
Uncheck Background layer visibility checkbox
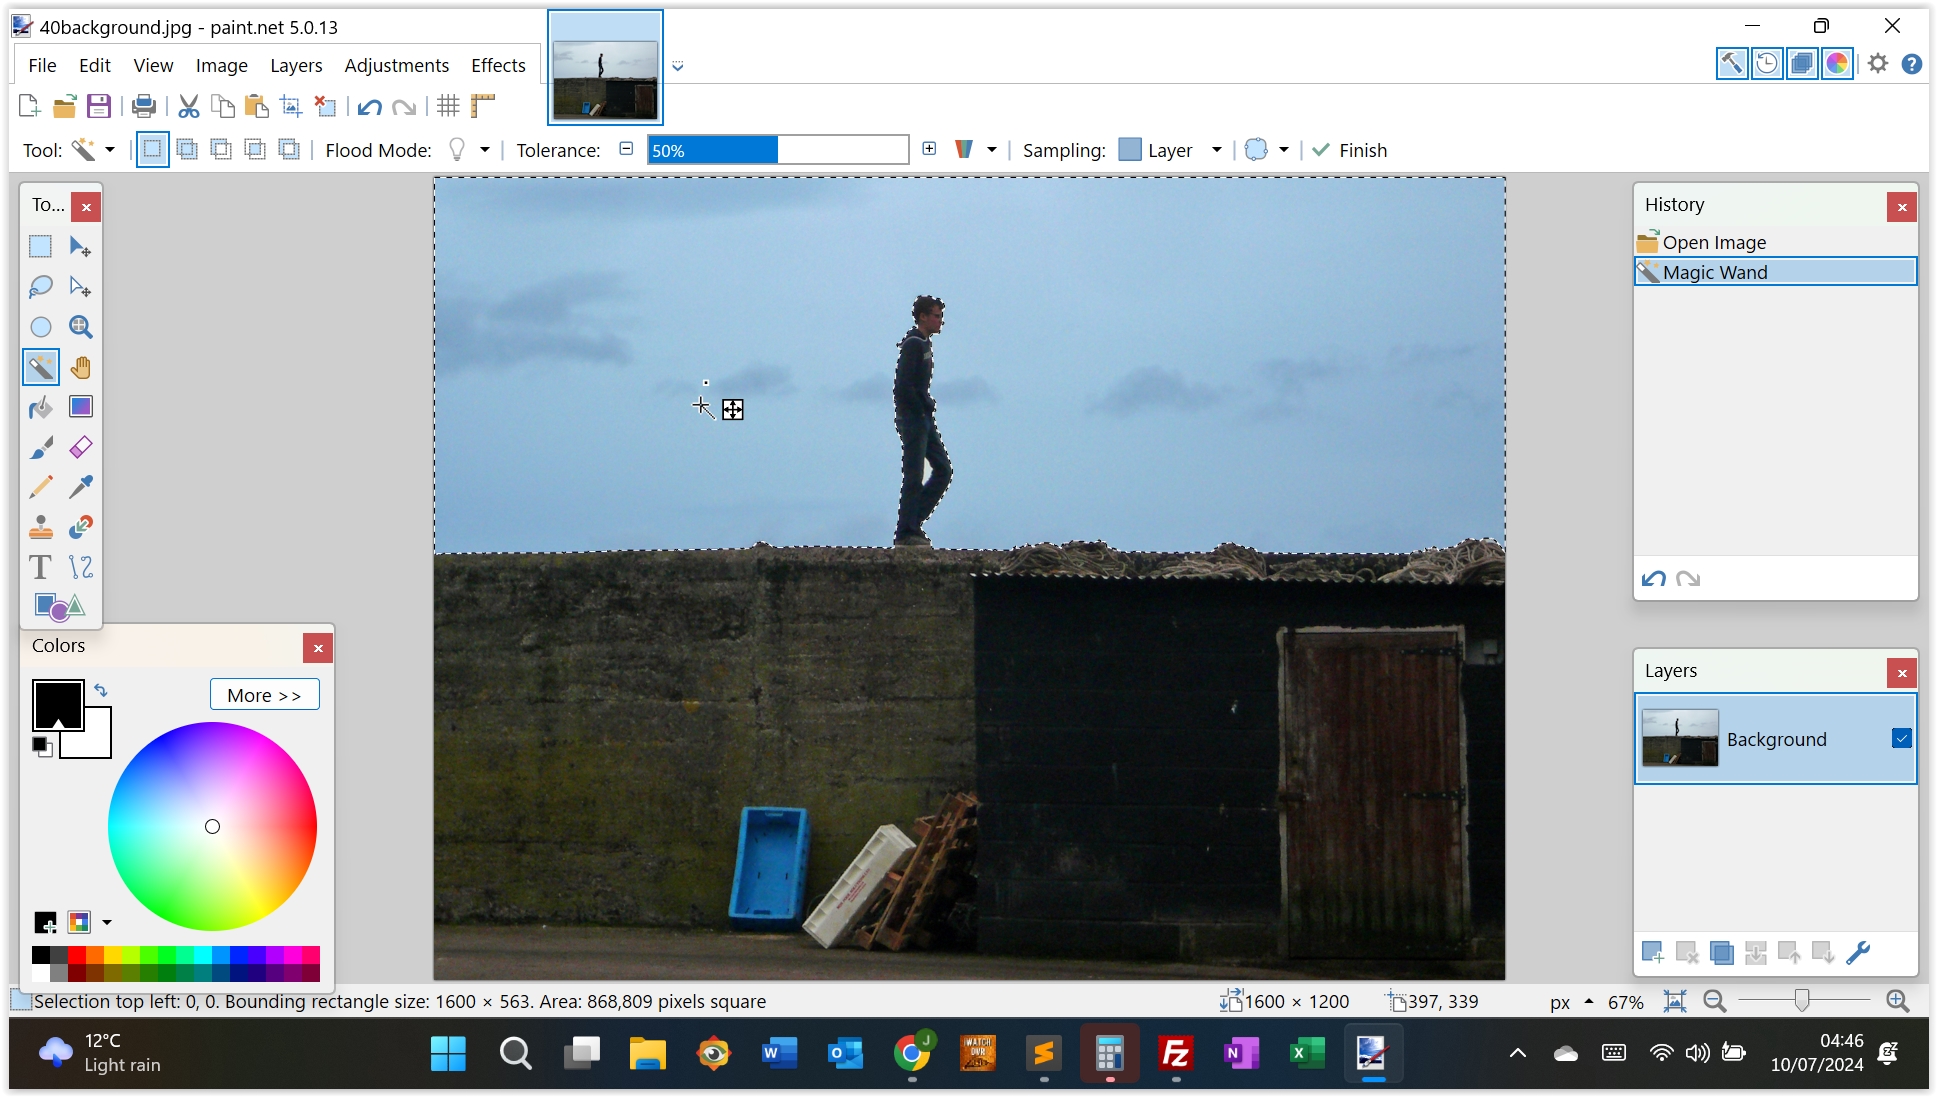1901,738
